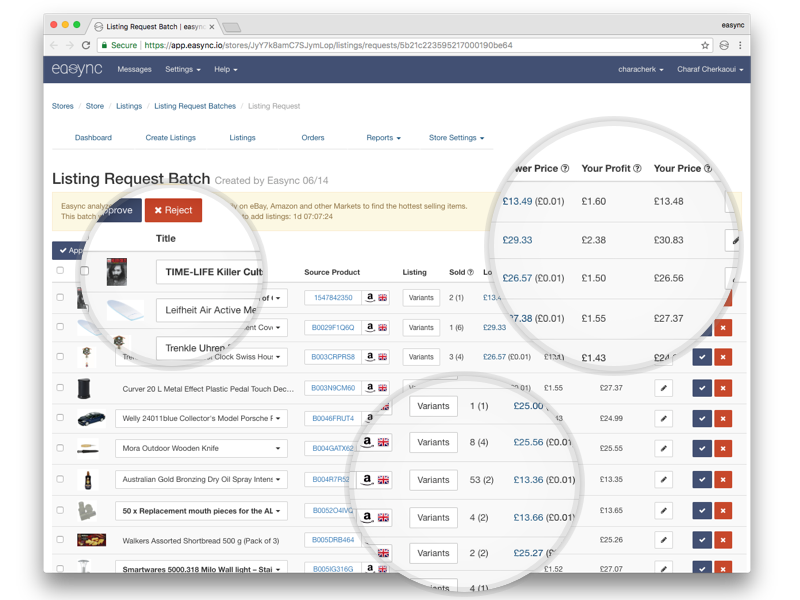This screenshot has width=800, height=600.
Task: Click the Amazon icon beside B003N9CM60
Action: (x=370, y=388)
